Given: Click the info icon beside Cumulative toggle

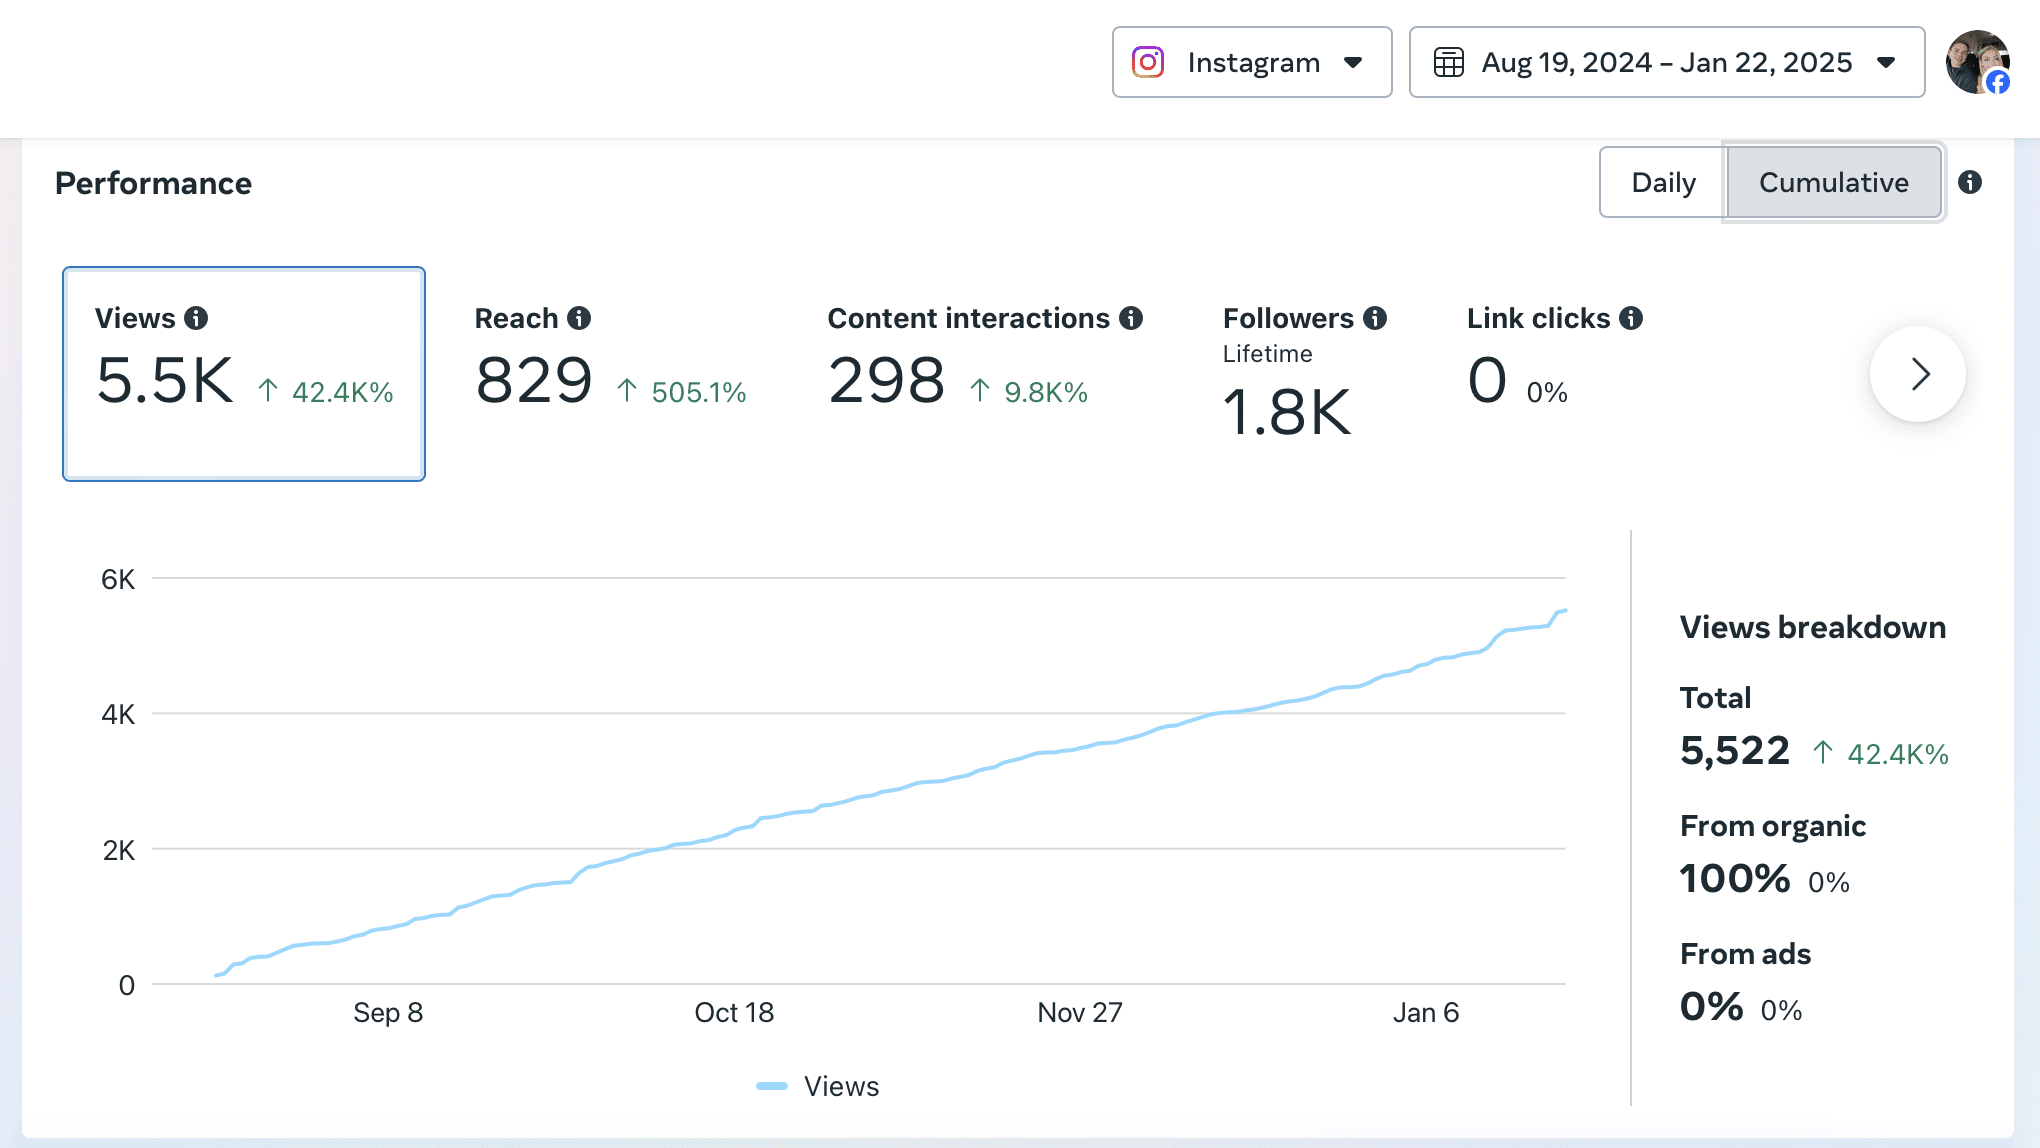Looking at the screenshot, I should (1970, 182).
